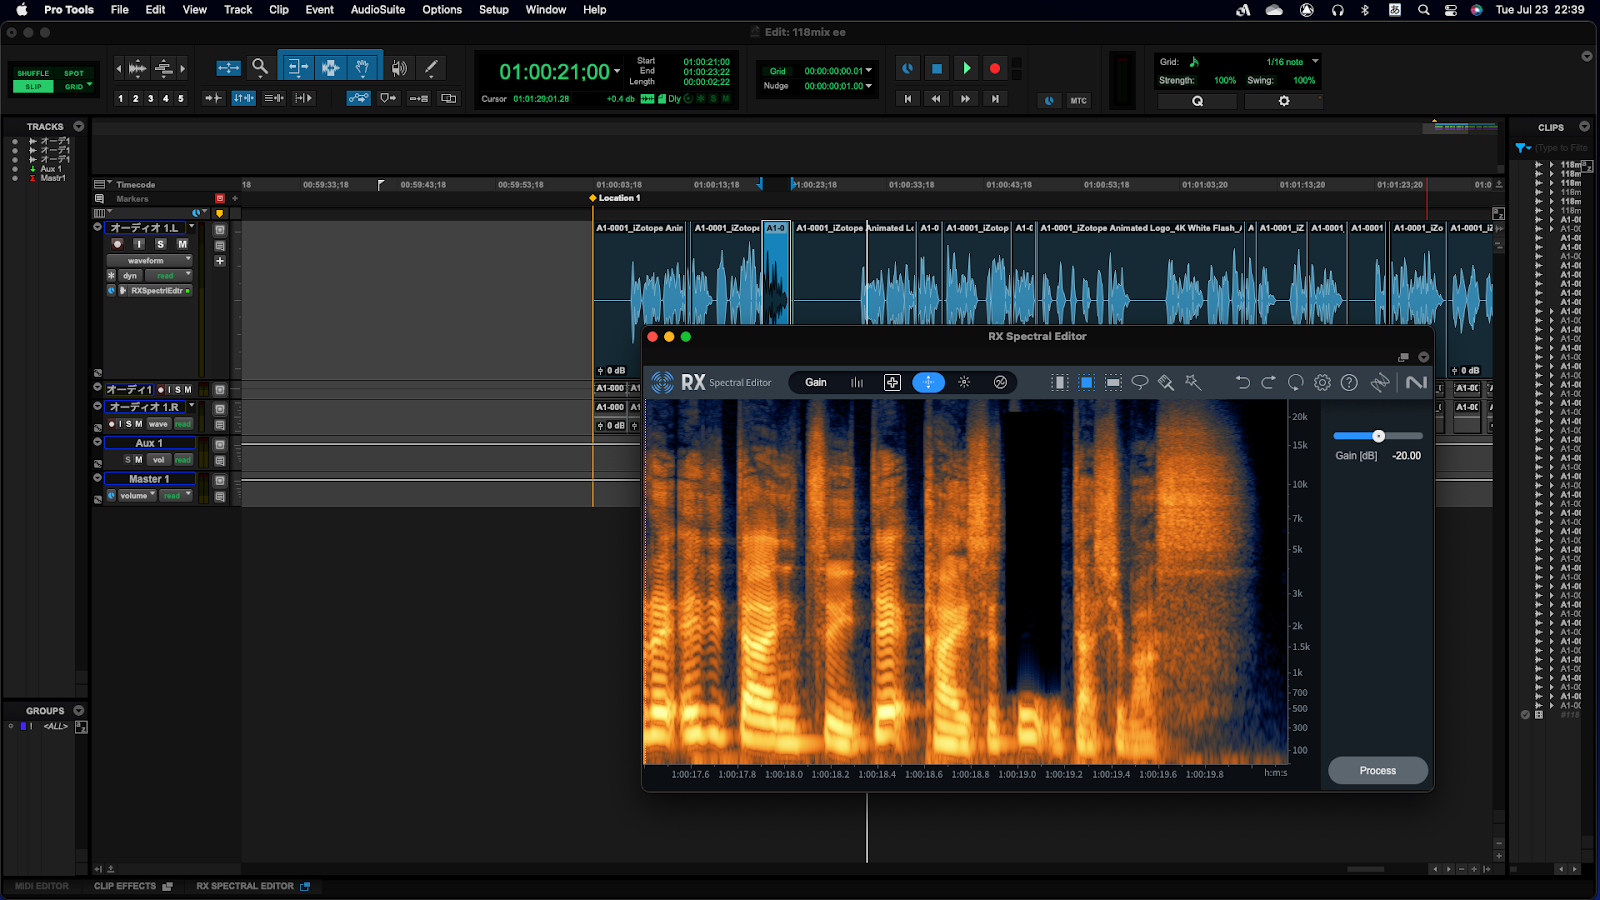Select the Scrubber speaker tool
Image resolution: width=1600 pixels, height=900 pixels.
[399, 68]
